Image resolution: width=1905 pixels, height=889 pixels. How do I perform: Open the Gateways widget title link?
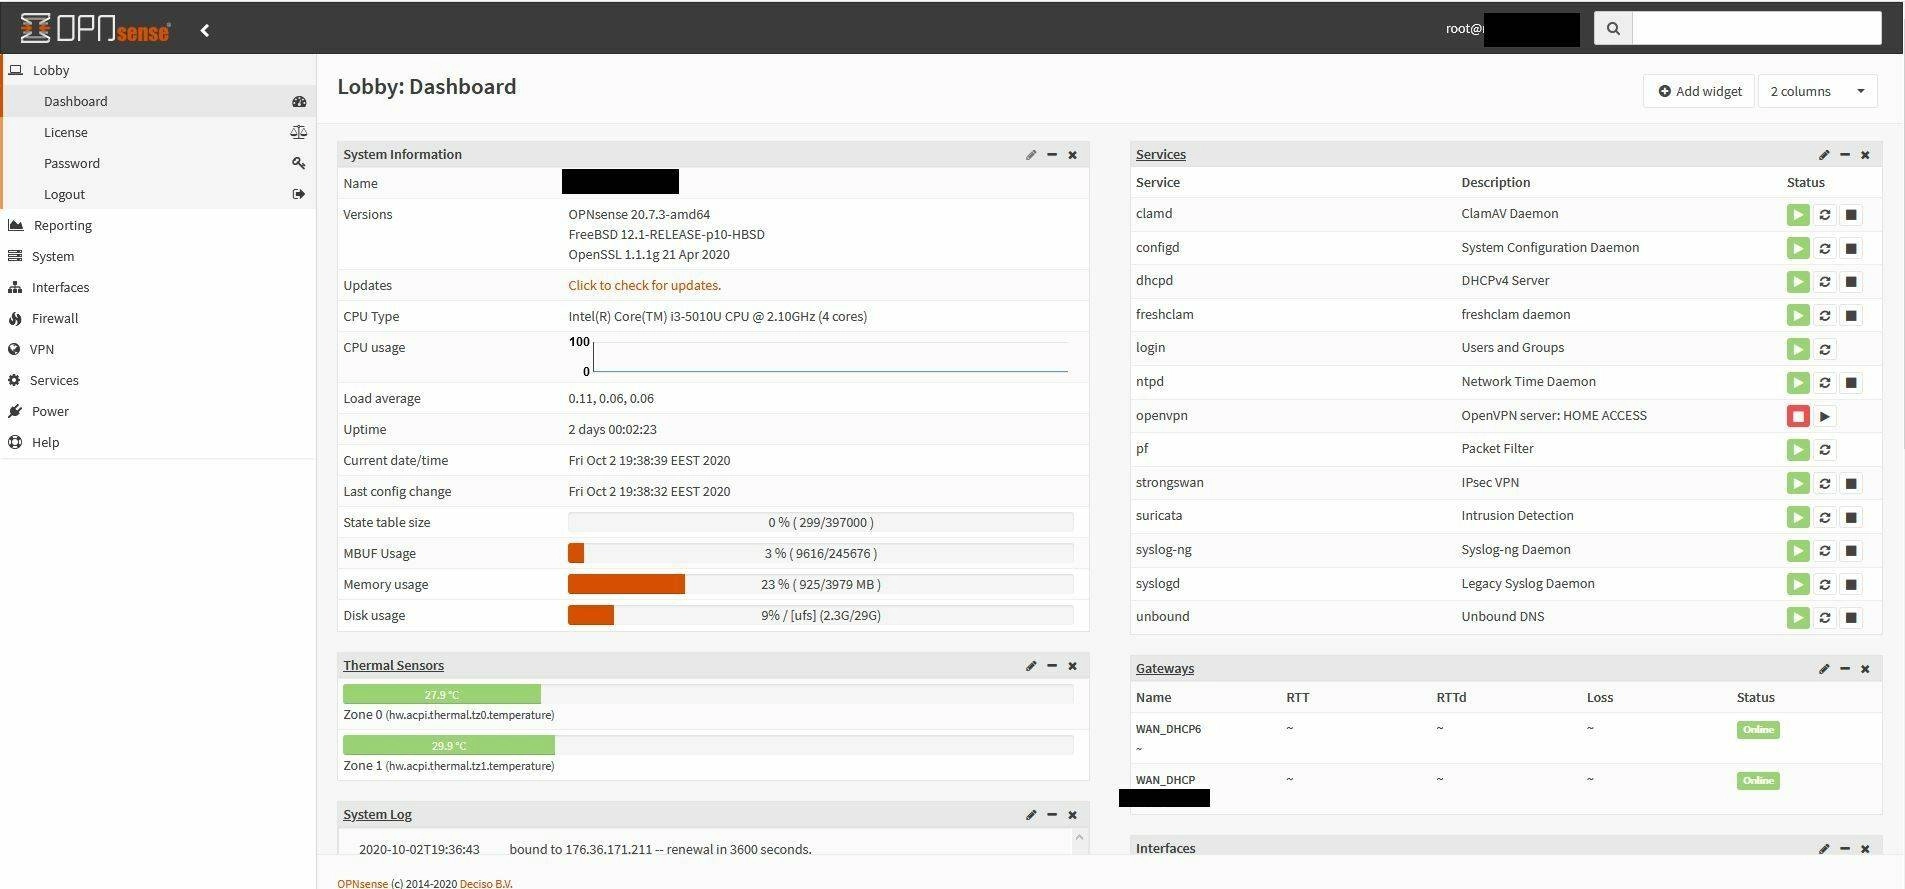1165,668
